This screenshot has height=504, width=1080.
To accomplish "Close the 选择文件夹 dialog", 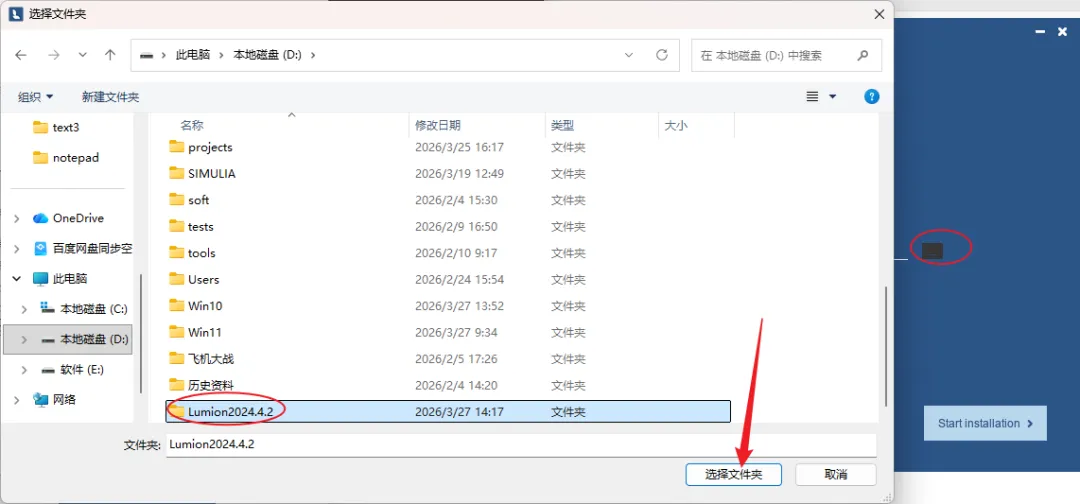I will pos(878,14).
